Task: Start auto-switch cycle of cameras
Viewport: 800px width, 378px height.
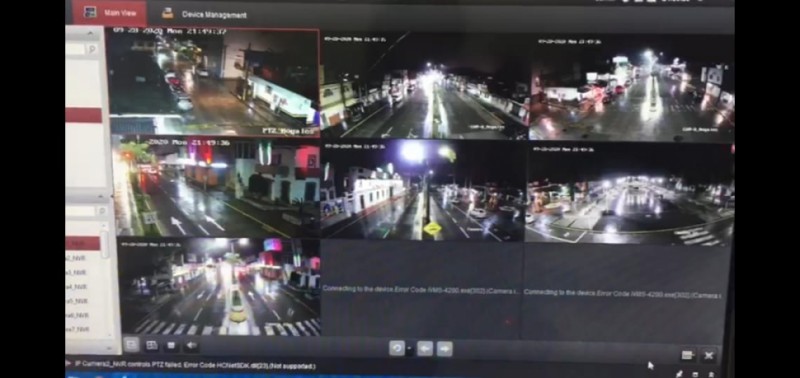Action: pos(397,348)
